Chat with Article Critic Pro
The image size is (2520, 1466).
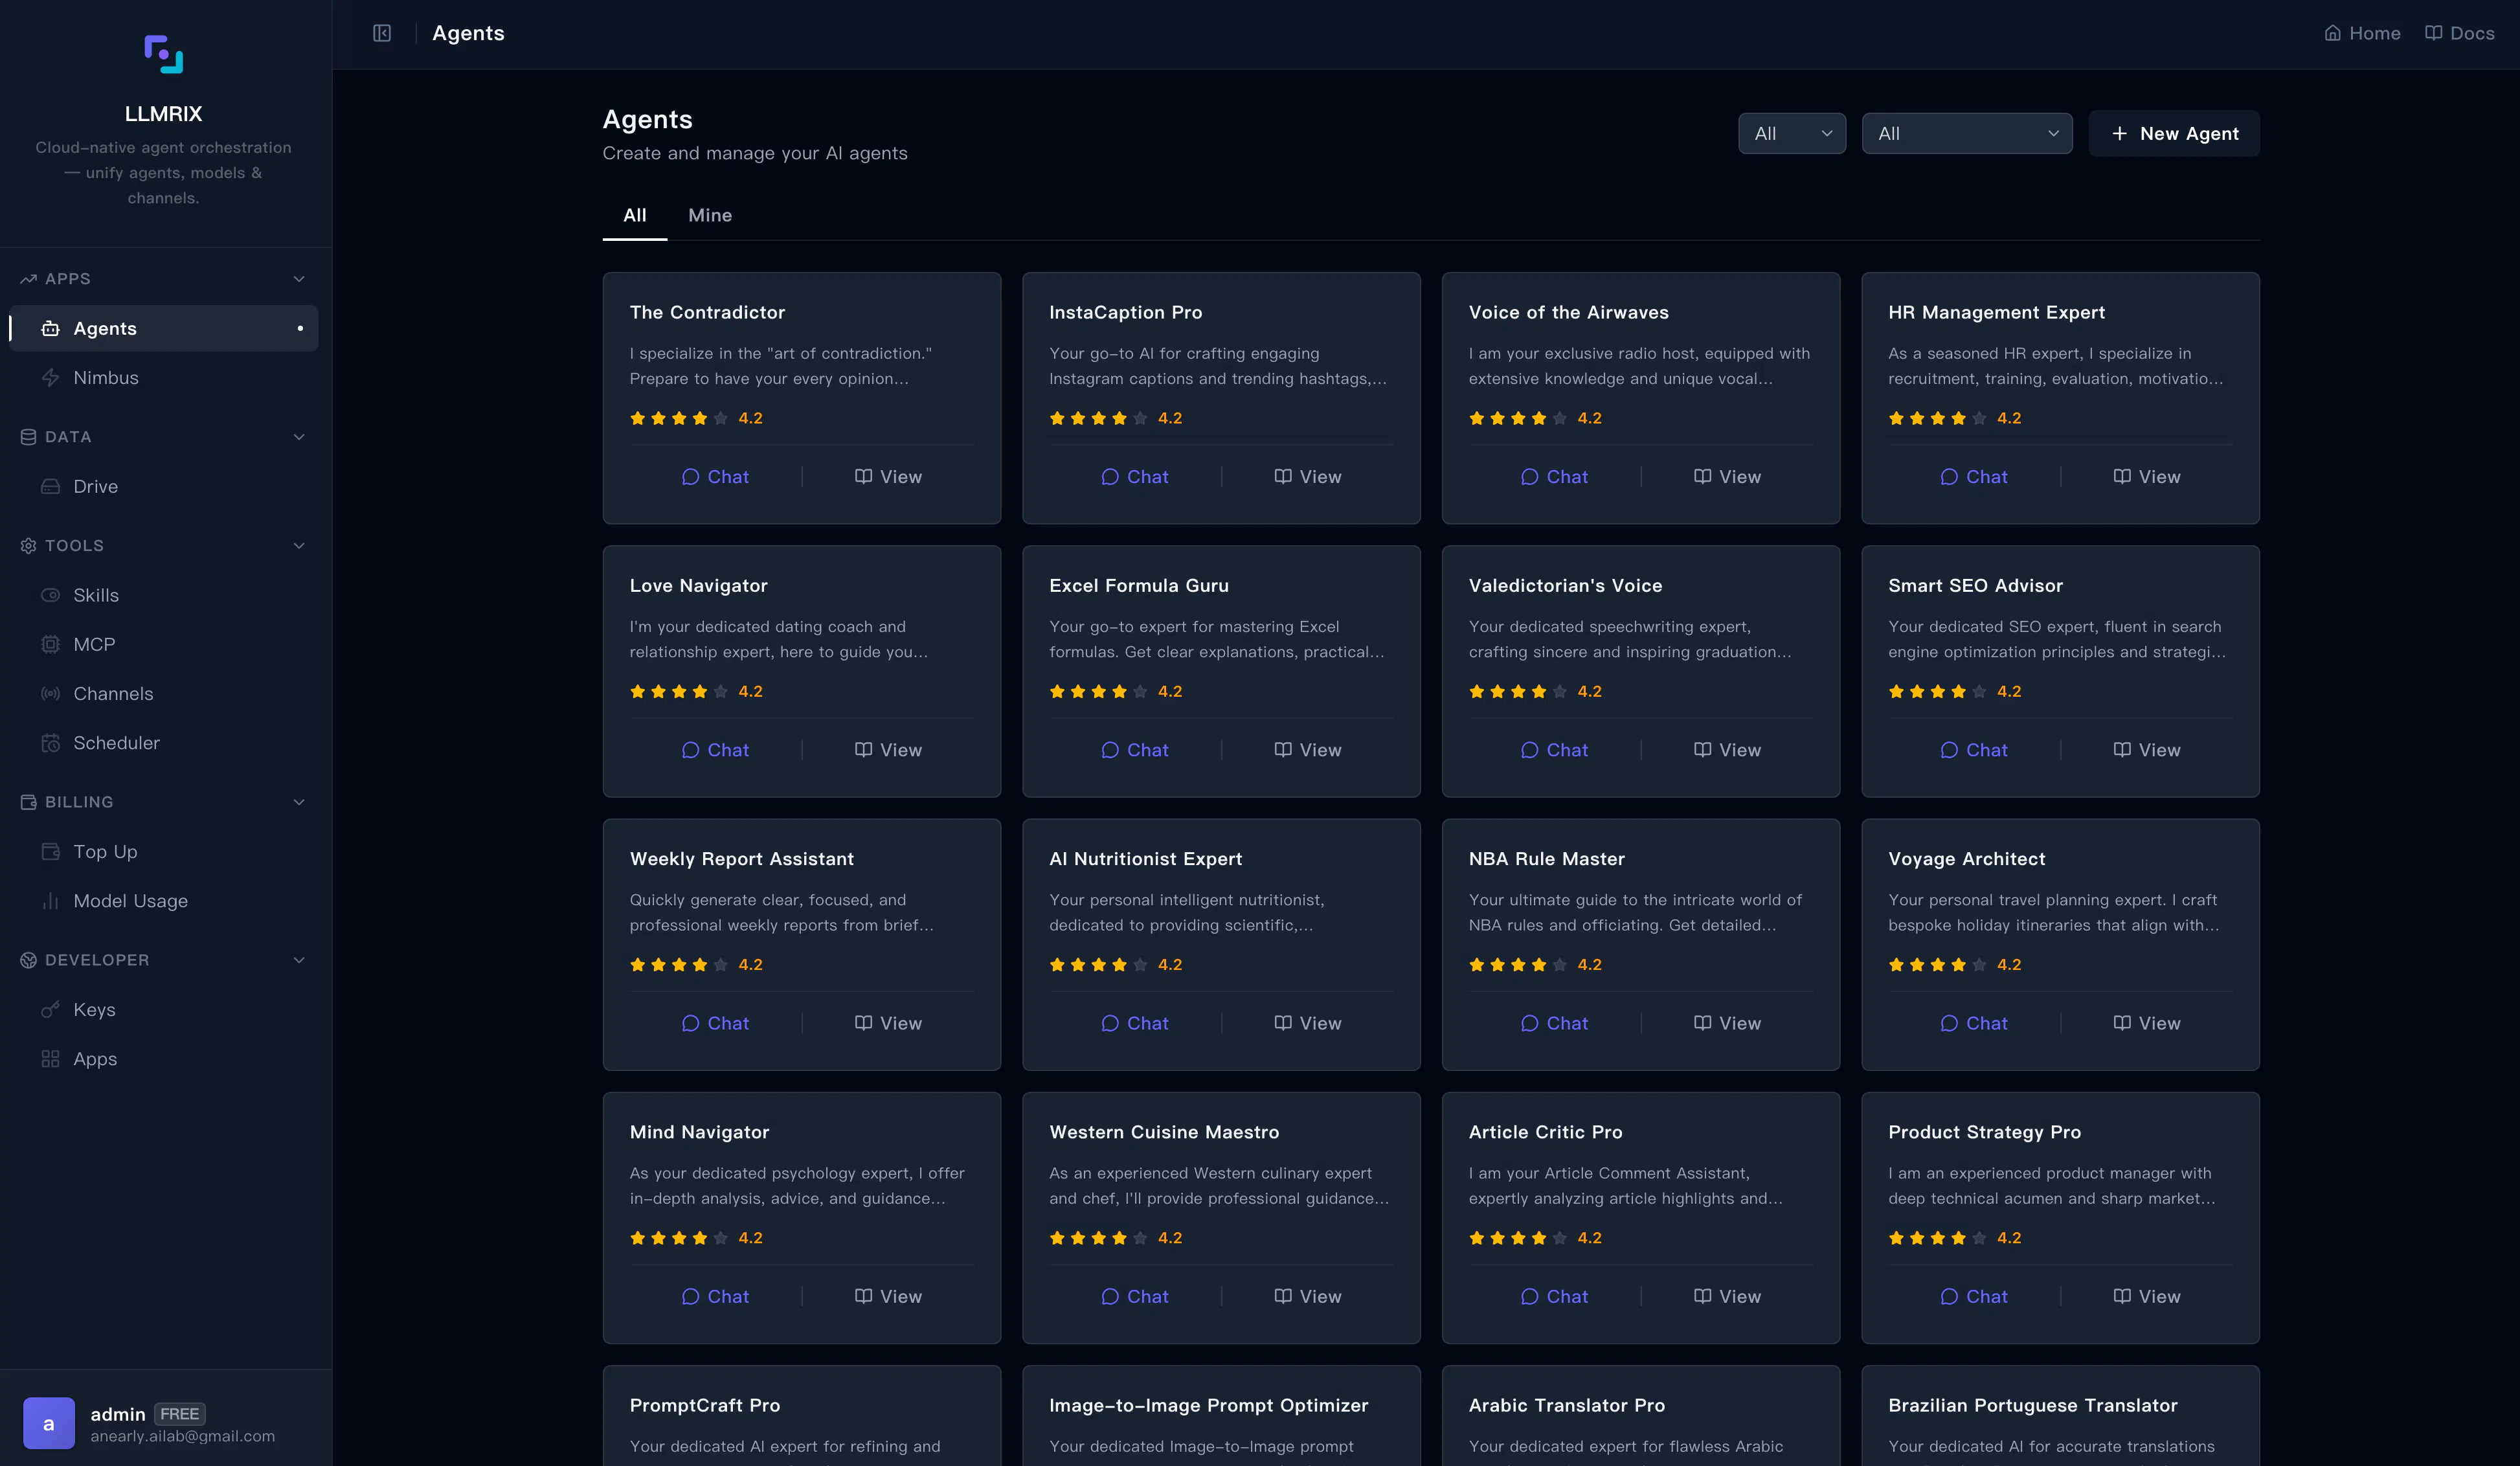tap(1554, 1296)
